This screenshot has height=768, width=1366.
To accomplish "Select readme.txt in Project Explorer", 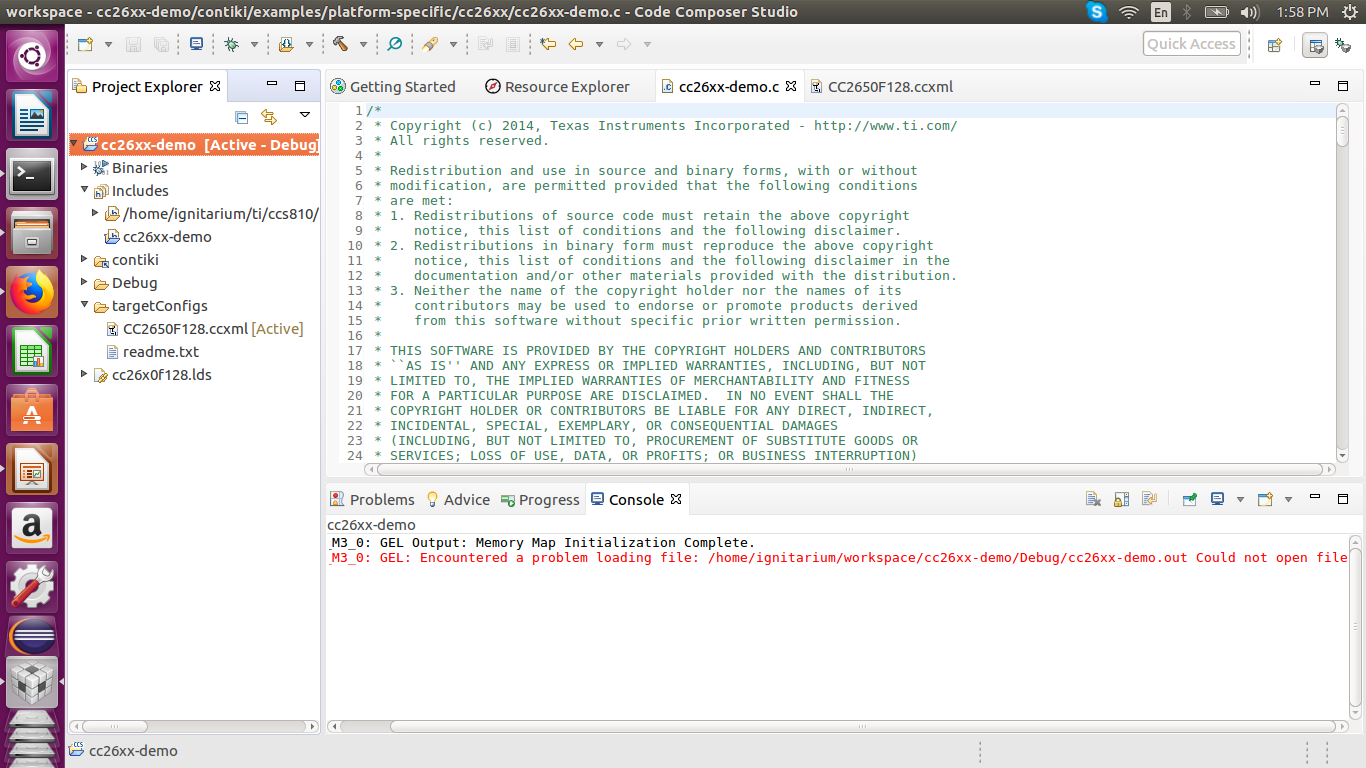I will pos(152,352).
